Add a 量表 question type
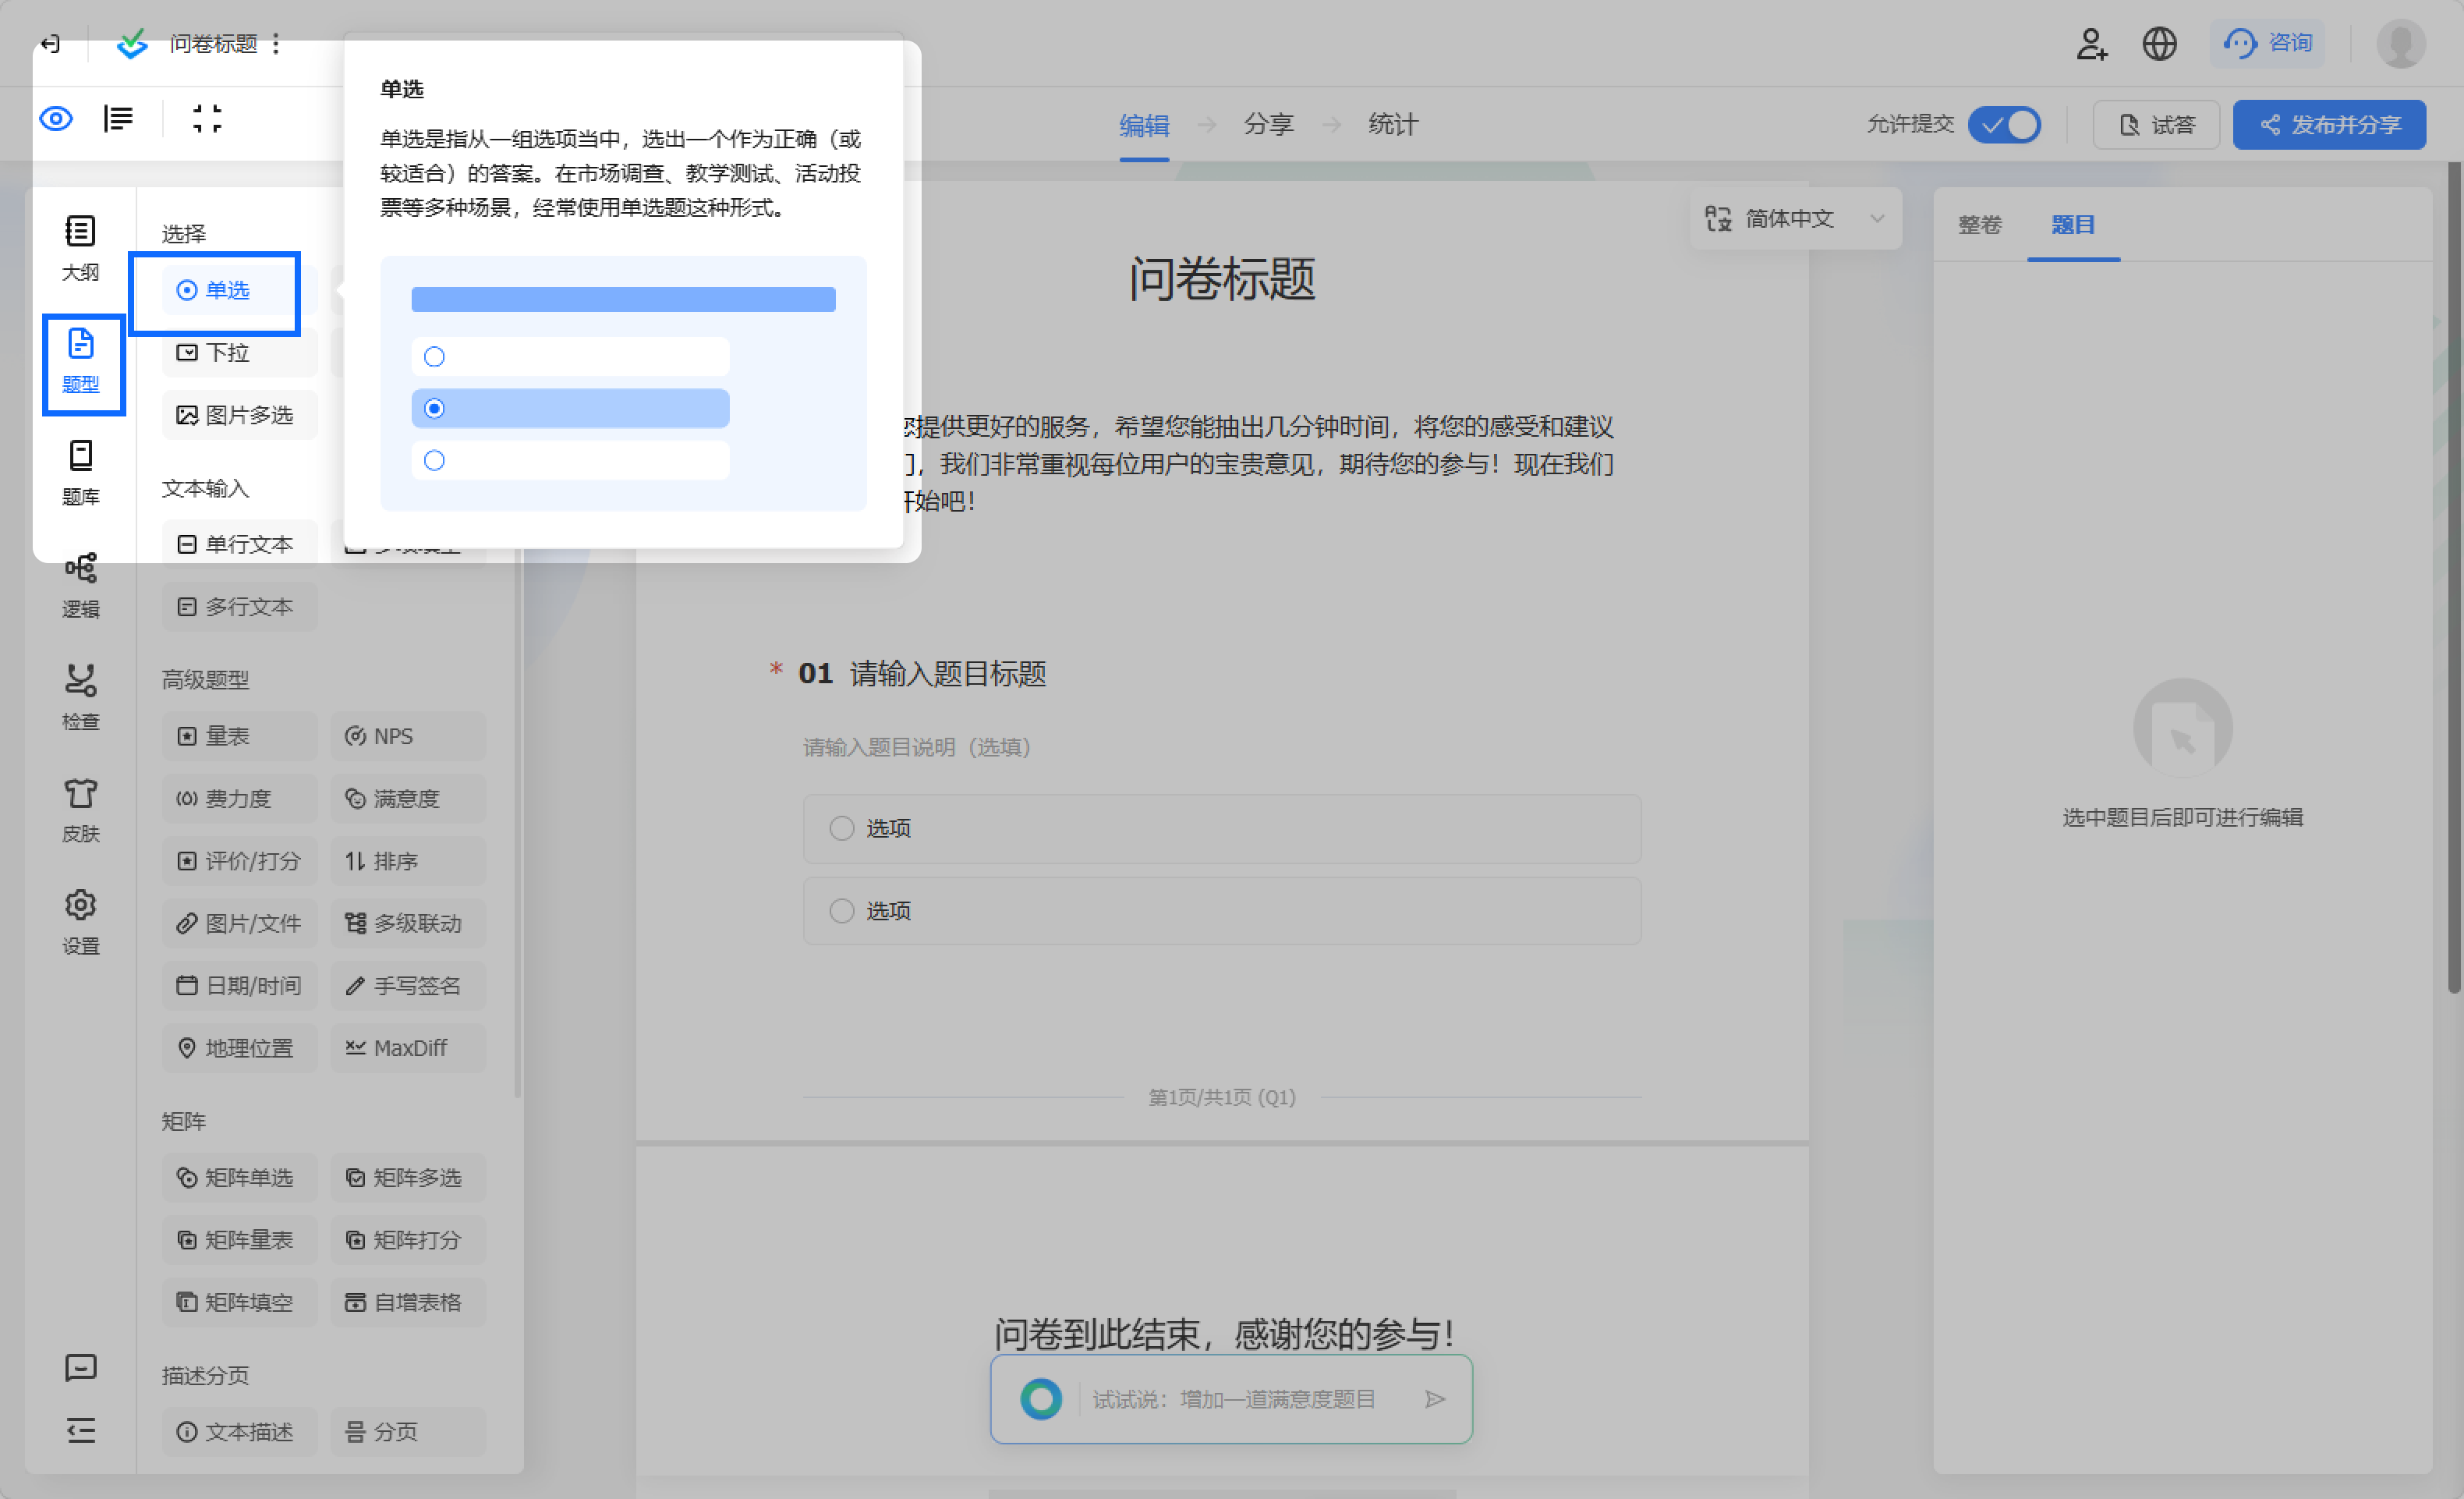Screen dimensions: 2464x1499 [240, 736]
